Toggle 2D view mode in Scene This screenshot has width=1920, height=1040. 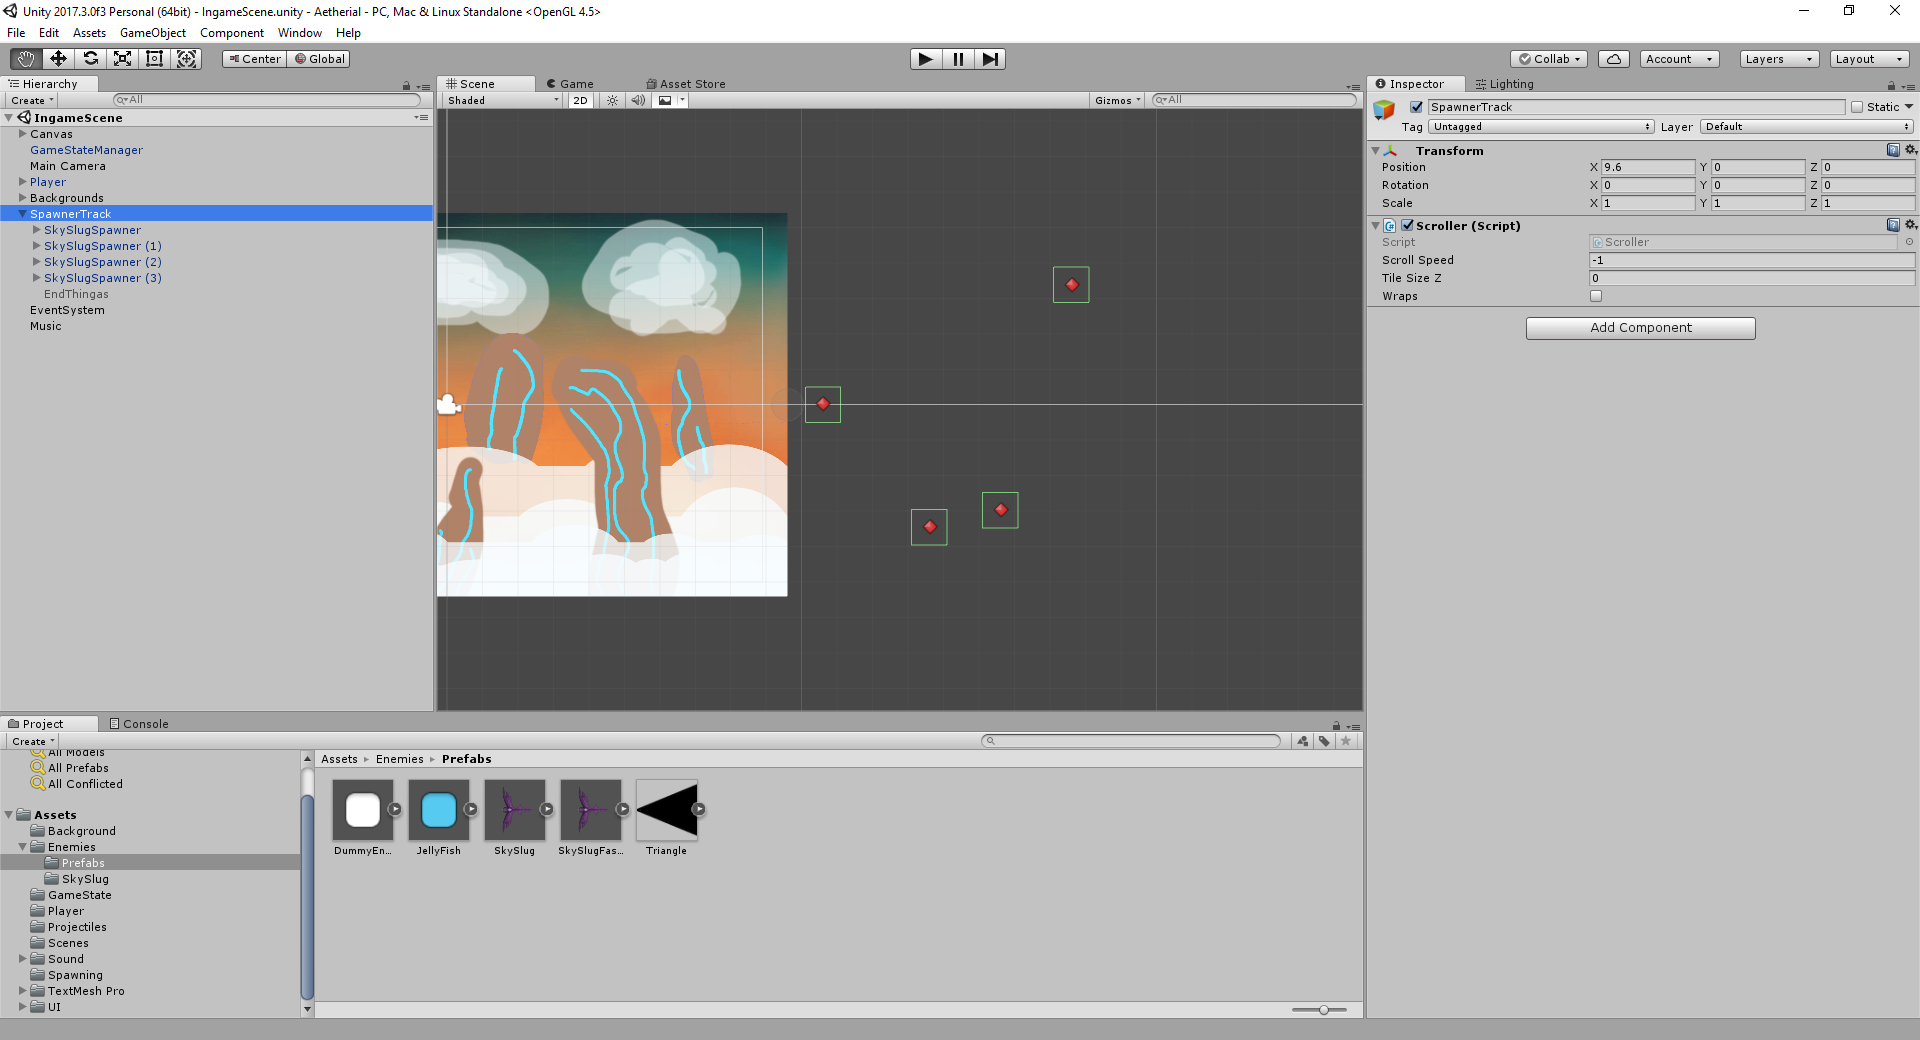pos(580,101)
